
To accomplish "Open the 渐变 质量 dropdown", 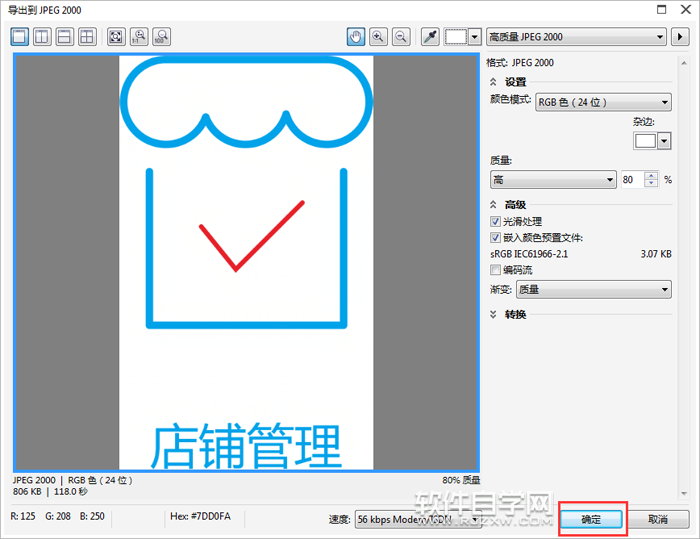I will click(x=594, y=289).
